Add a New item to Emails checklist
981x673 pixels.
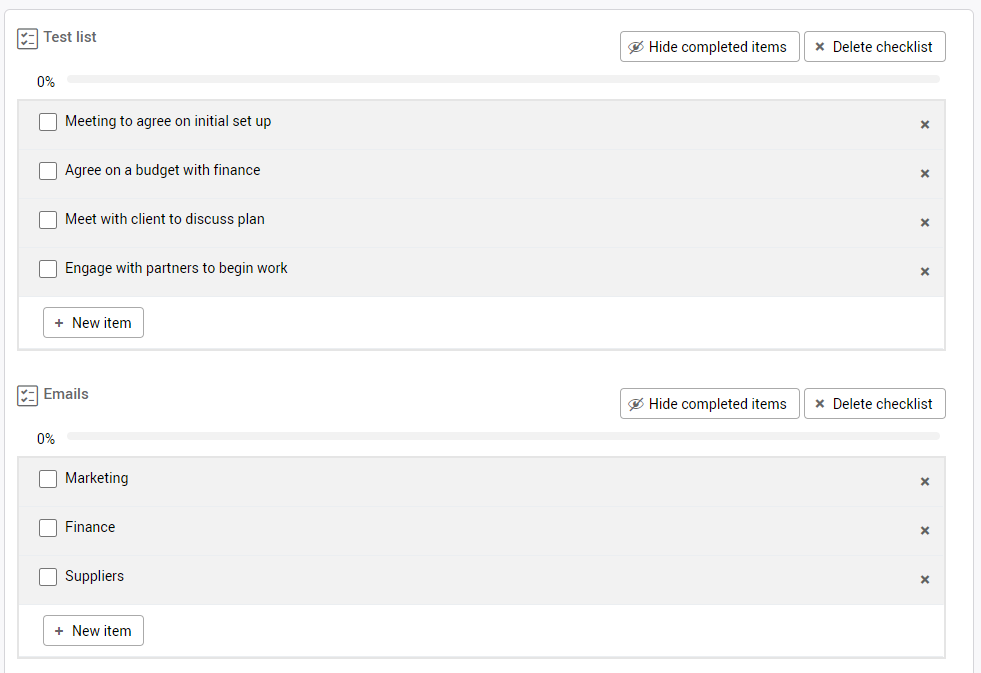point(93,631)
